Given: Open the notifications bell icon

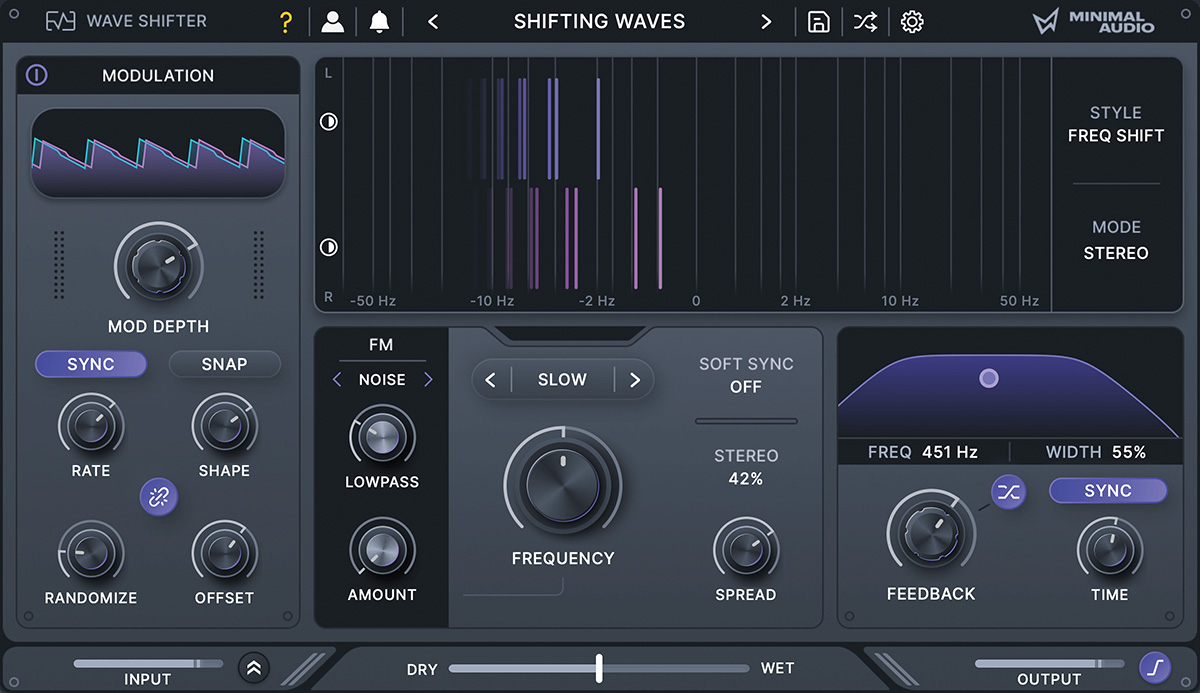Looking at the screenshot, I should pos(379,22).
